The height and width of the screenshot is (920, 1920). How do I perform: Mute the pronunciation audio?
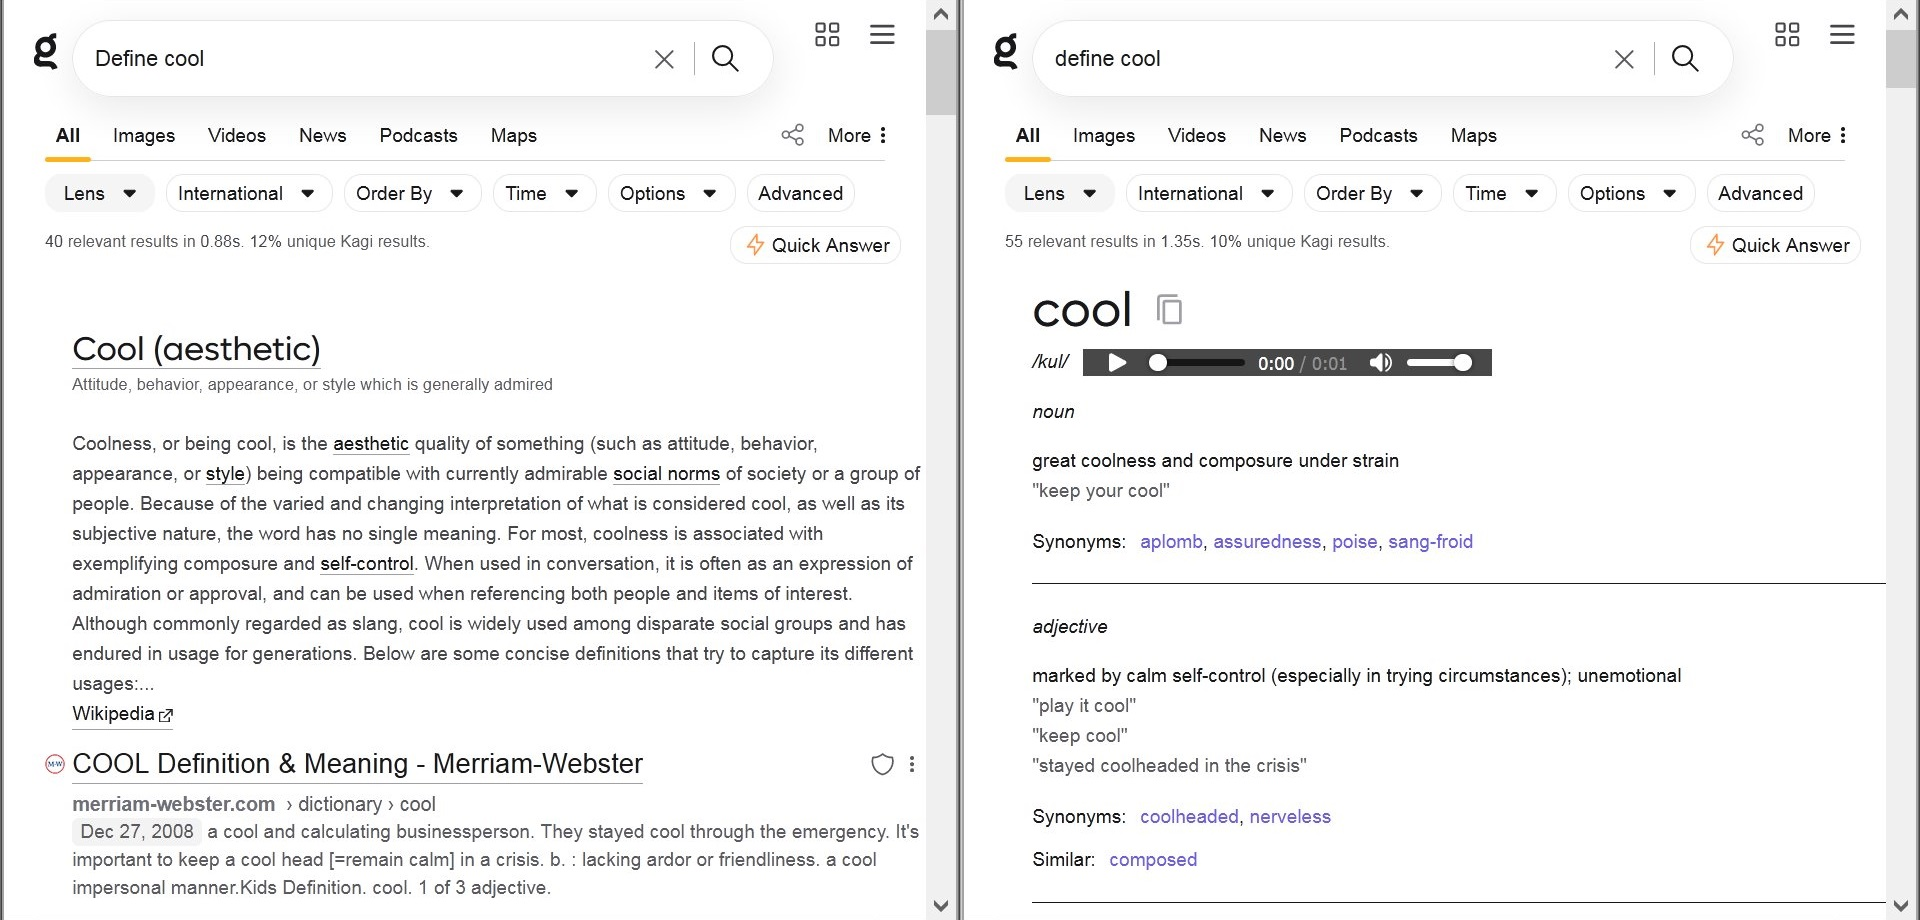[x=1381, y=362]
